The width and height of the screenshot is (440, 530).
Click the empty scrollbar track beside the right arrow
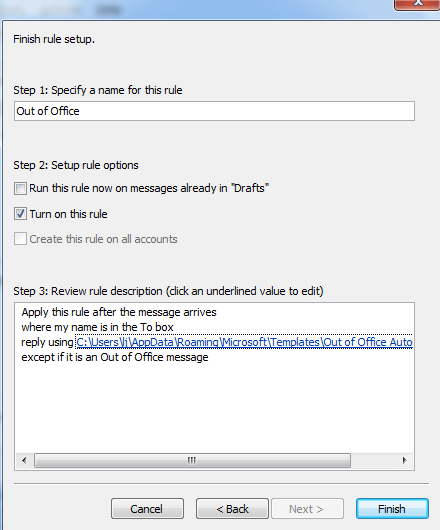click(373, 460)
